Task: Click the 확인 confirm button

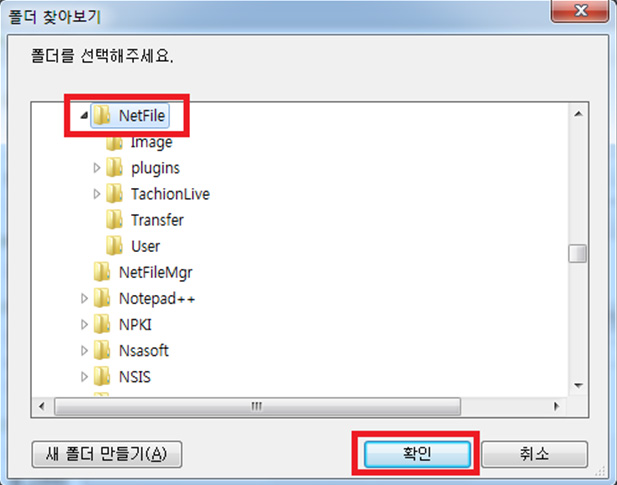Action: [417, 454]
